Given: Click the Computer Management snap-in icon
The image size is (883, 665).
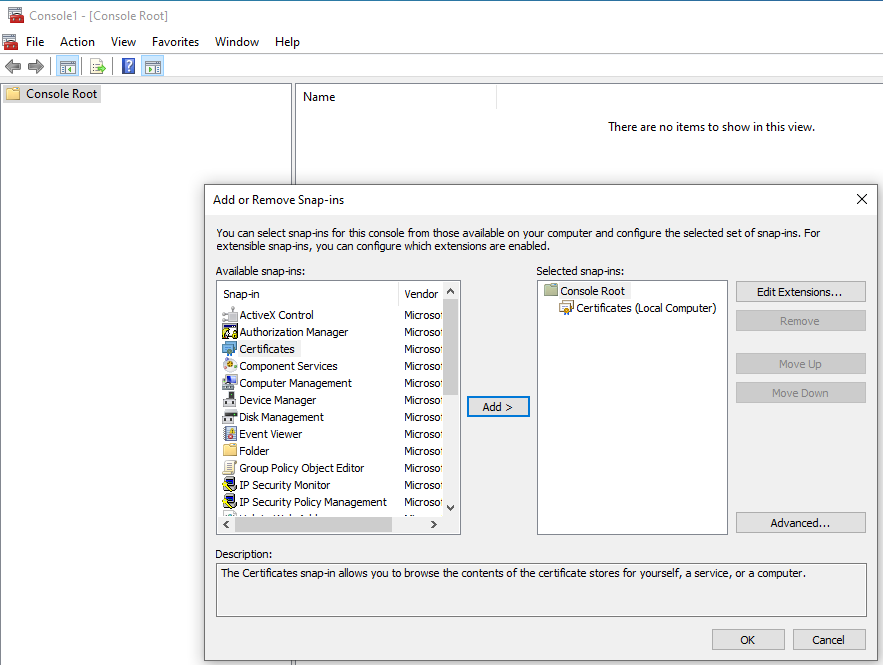Looking at the screenshot, I should point(229,382).
